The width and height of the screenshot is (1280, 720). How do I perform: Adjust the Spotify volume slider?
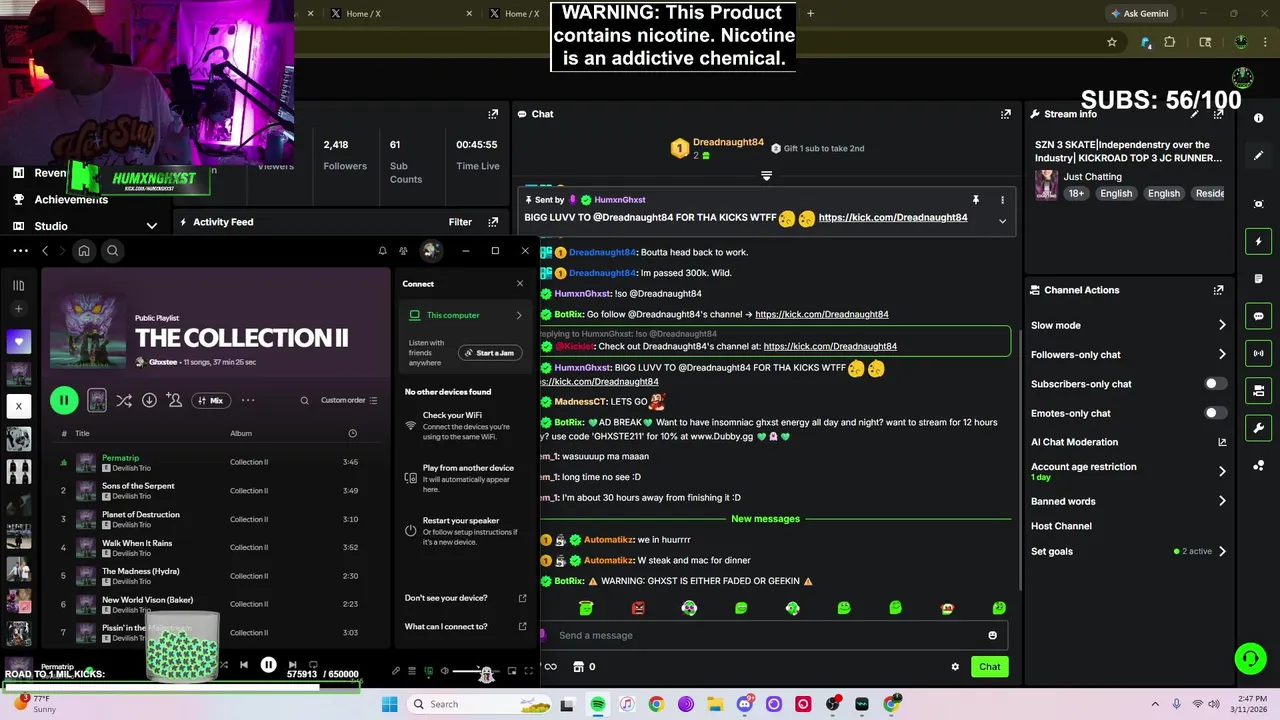(475, 671)
